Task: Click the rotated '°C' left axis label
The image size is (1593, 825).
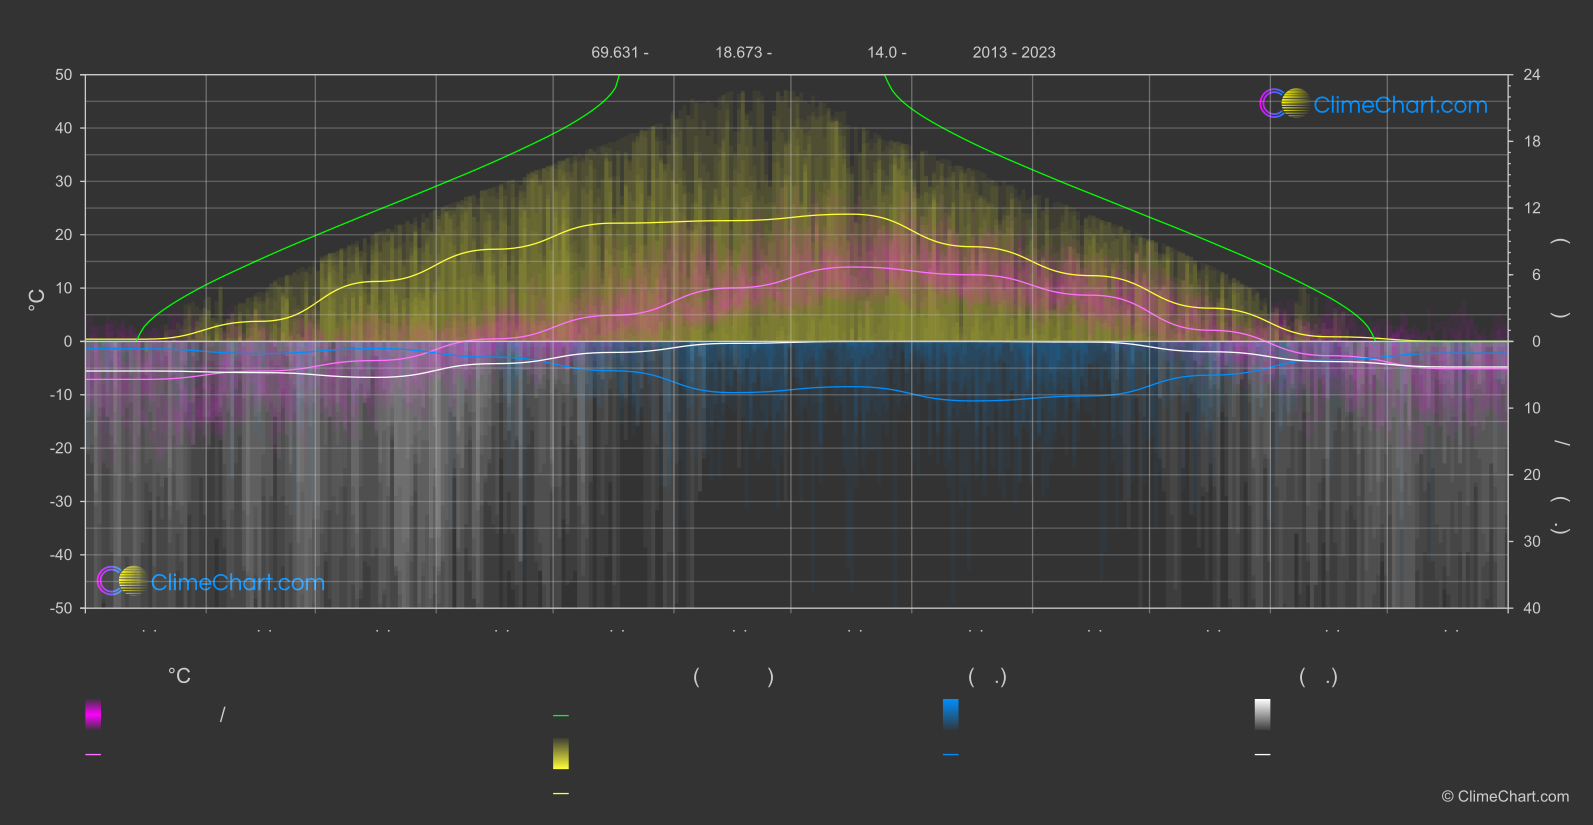Action: (x=36, y=300)
